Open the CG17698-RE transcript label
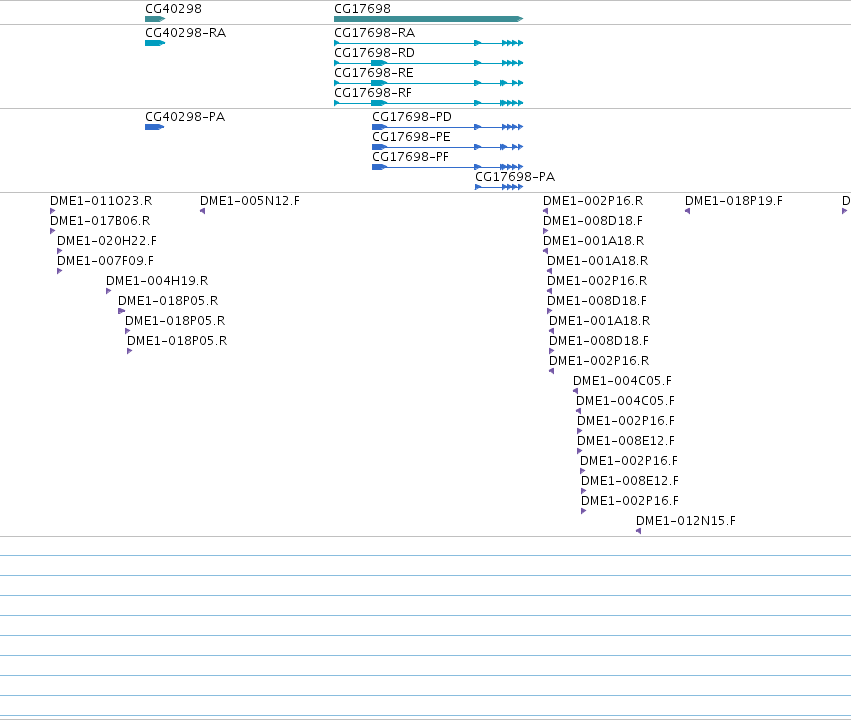The image size is (851, 720). pyautogui.click(x=374, y=73)
